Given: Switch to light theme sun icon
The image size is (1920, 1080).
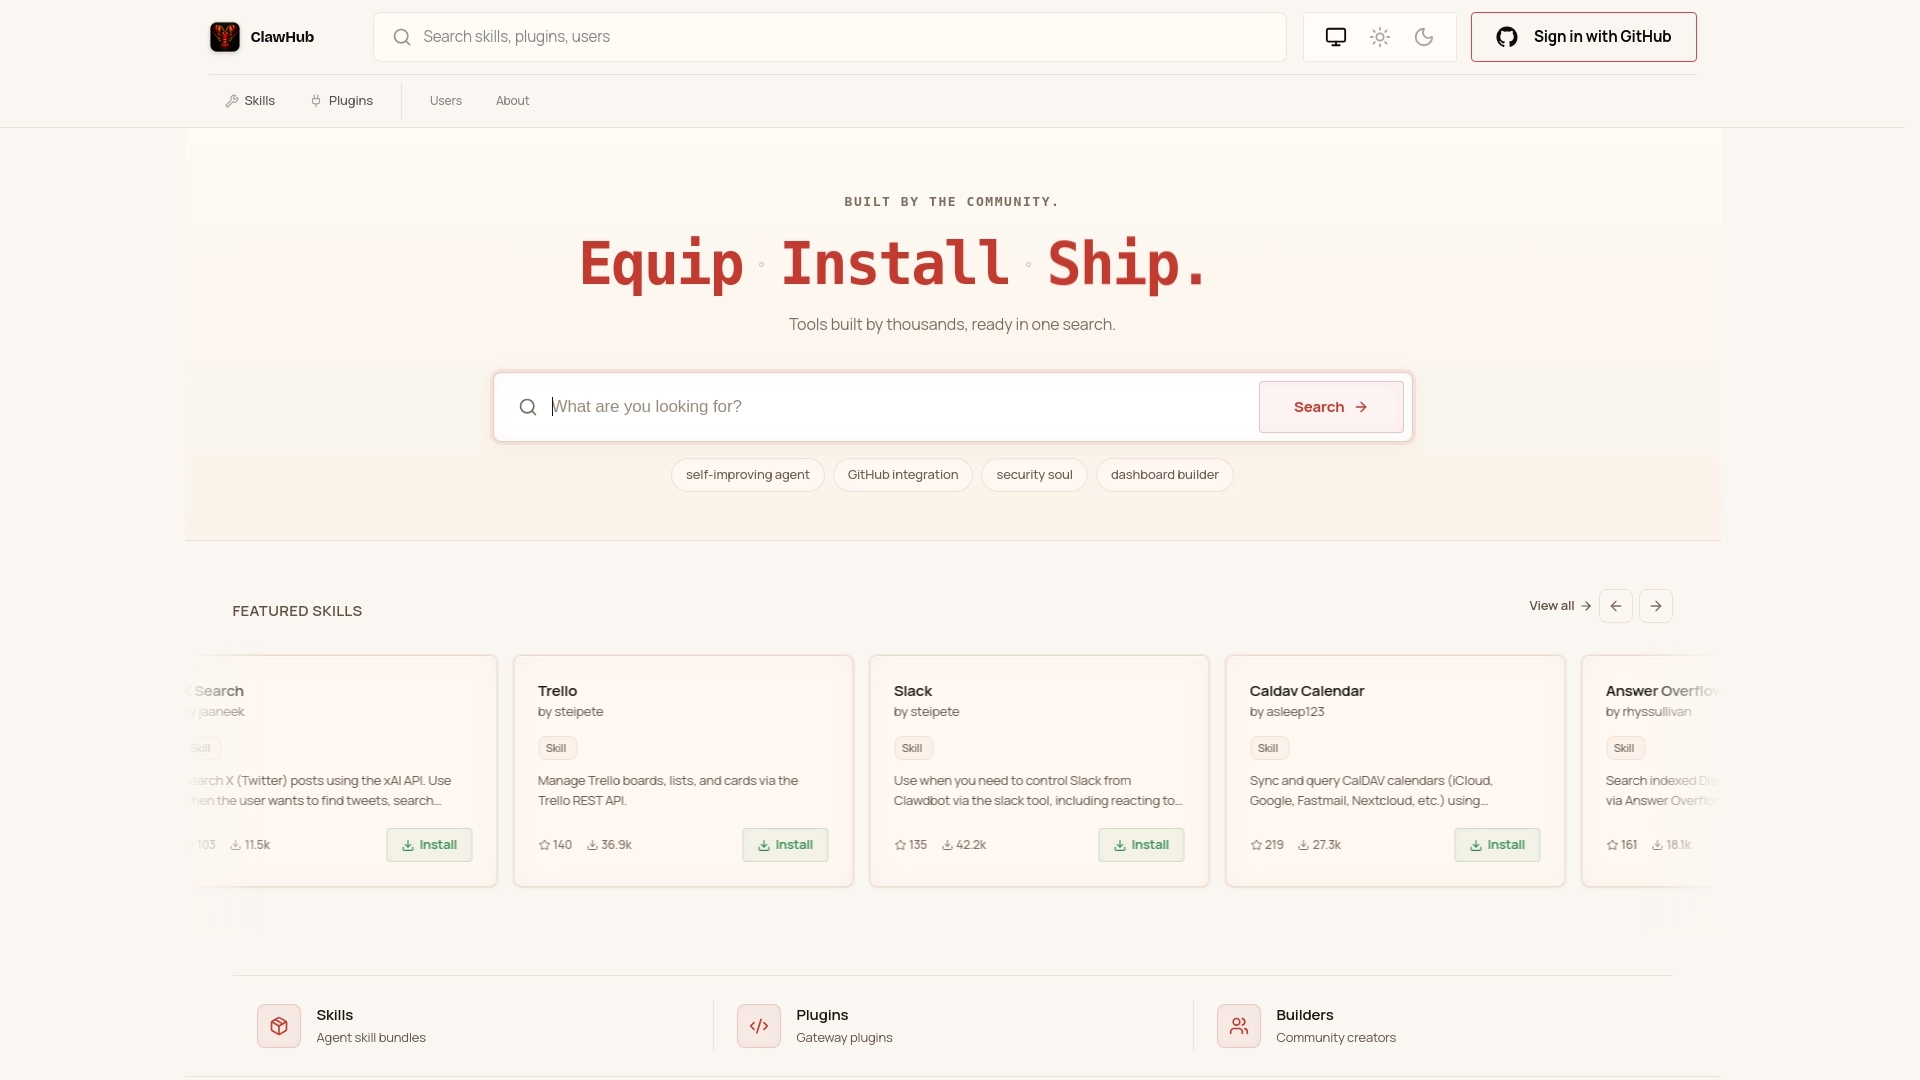Looking at the screenshot, I should point(1380,37).
